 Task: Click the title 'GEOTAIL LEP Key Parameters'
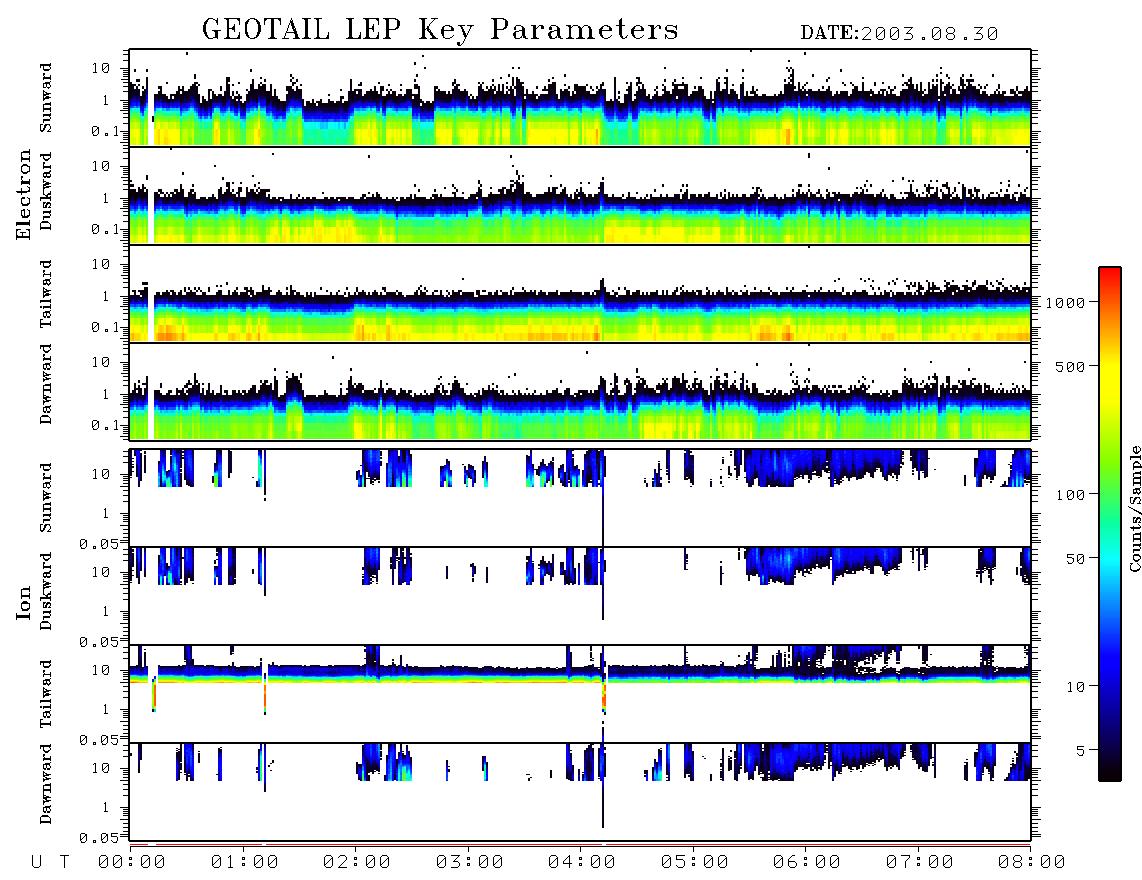(440, 30)
